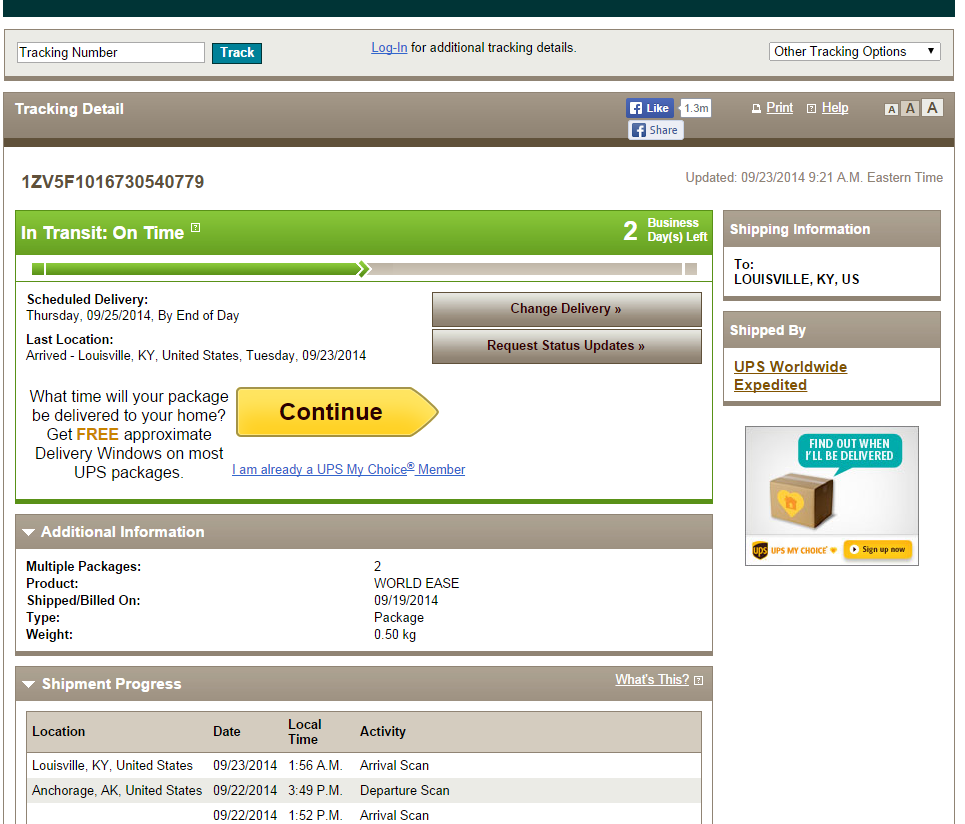Click the Updated 09/23/2014 9:21 A.M. timestamp
965x824 pixels.
pyautogui.click(x=814, y=178)
